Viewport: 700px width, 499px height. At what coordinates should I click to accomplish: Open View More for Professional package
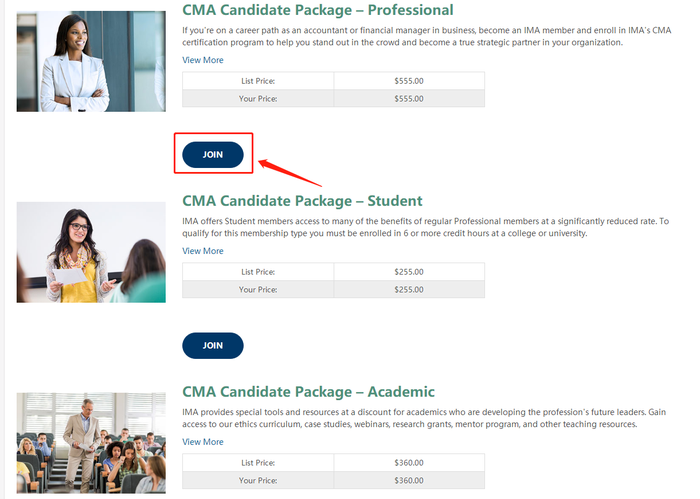pyautogui.click(x=203, y=60)
